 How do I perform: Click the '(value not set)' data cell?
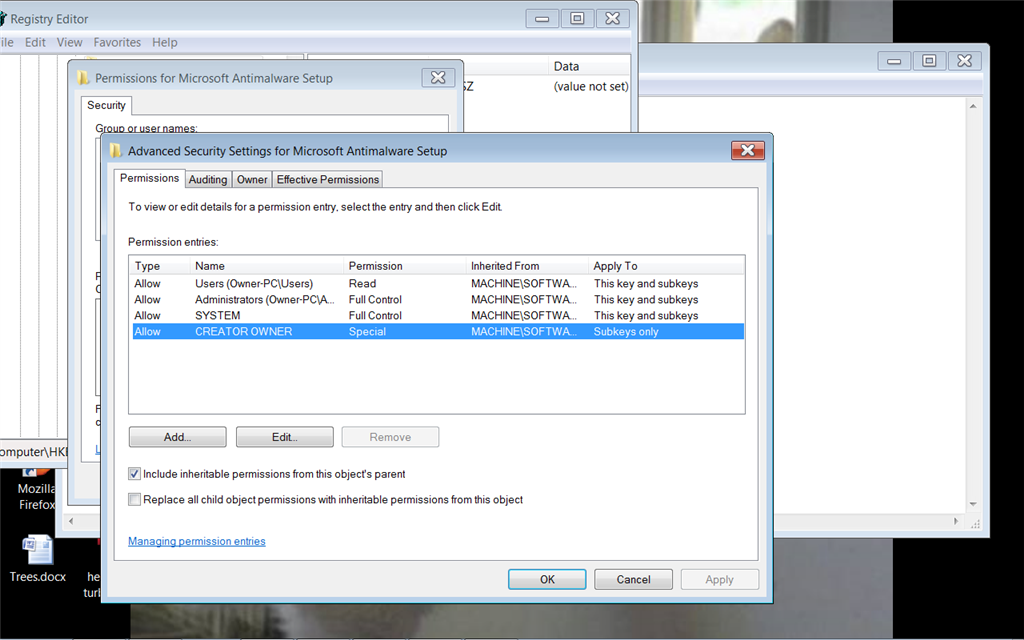pos(590,86)
